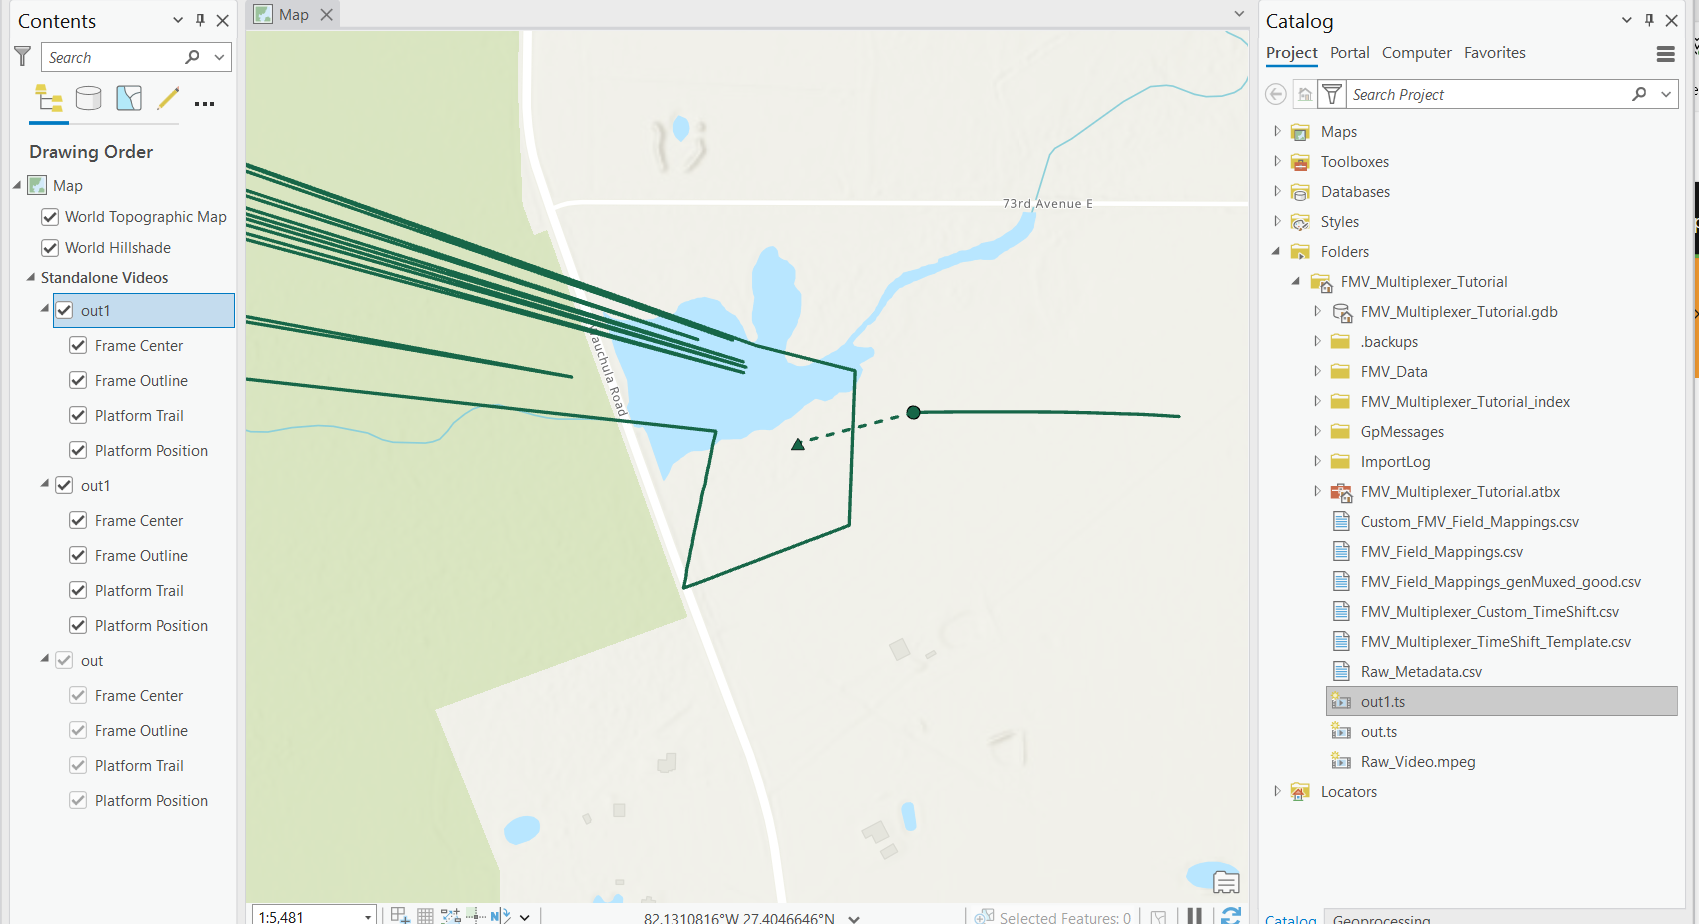Open the overview map icon in map corner
Viewport: 1699px width, 924px height.
point(1226,881)
